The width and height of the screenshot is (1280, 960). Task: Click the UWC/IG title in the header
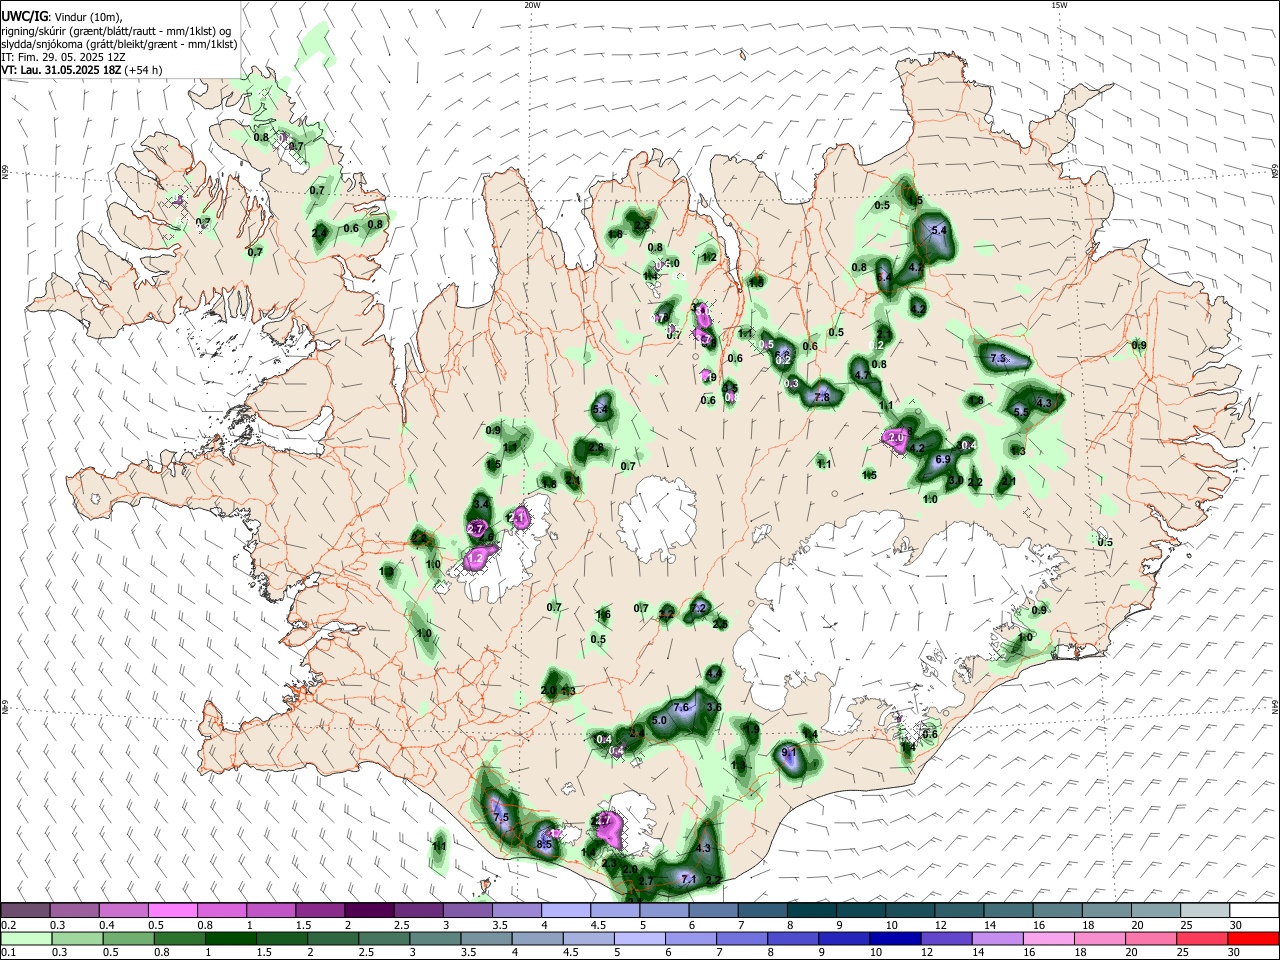click(x=24, y=16)
